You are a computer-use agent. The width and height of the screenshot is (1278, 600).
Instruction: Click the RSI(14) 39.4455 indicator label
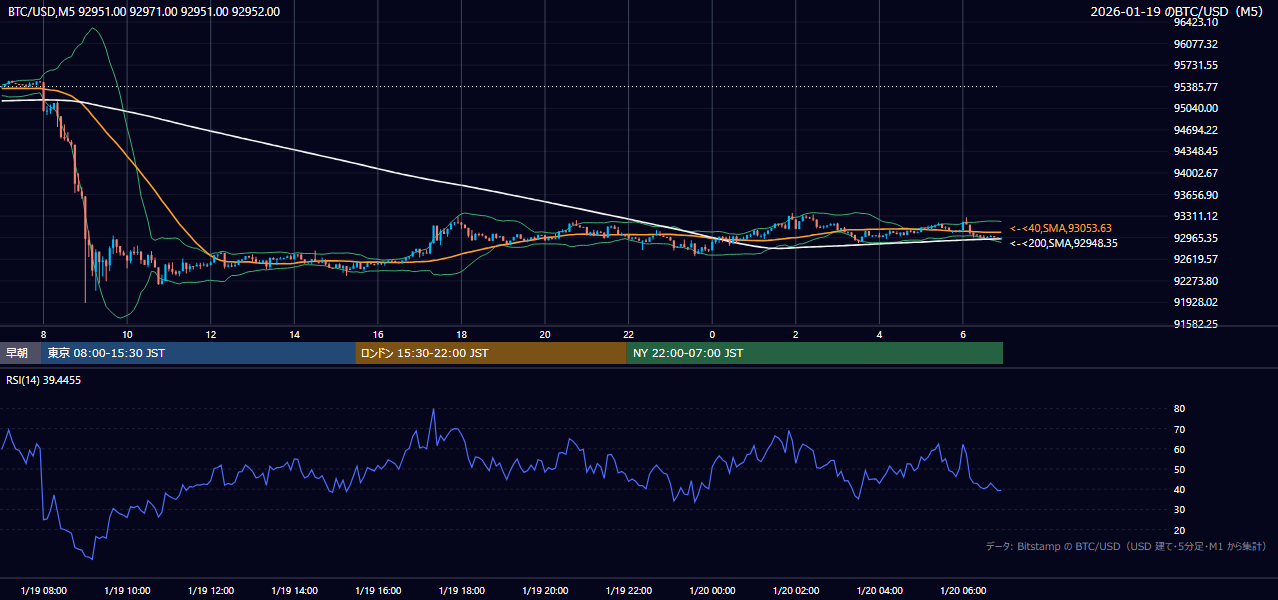44,380
